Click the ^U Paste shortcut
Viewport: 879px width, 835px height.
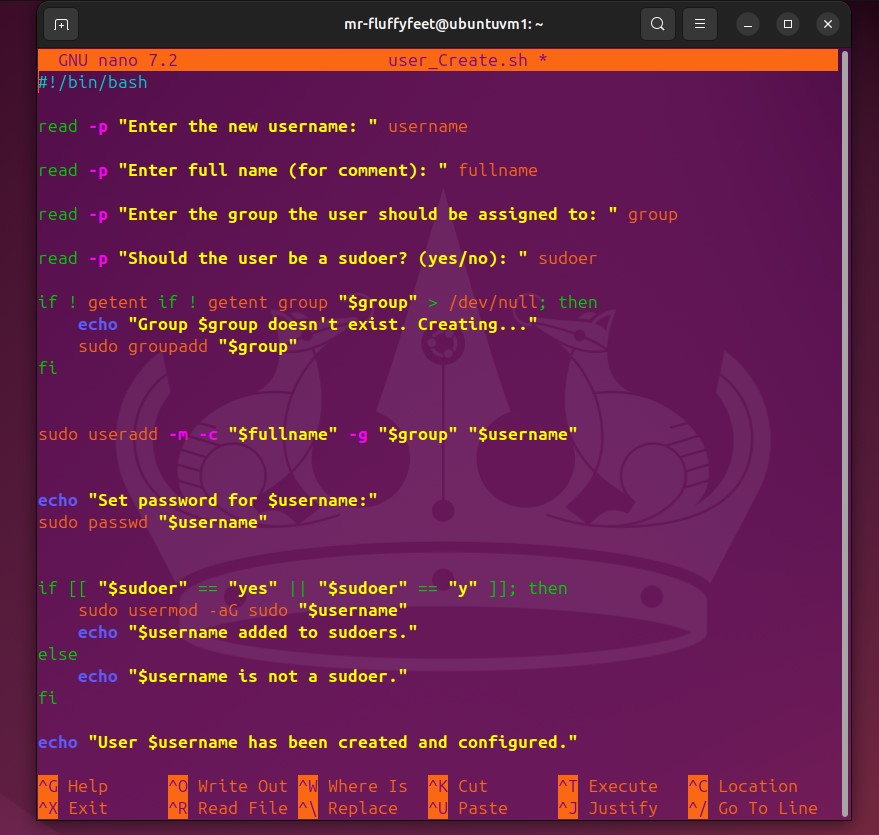tap(468, 808)
